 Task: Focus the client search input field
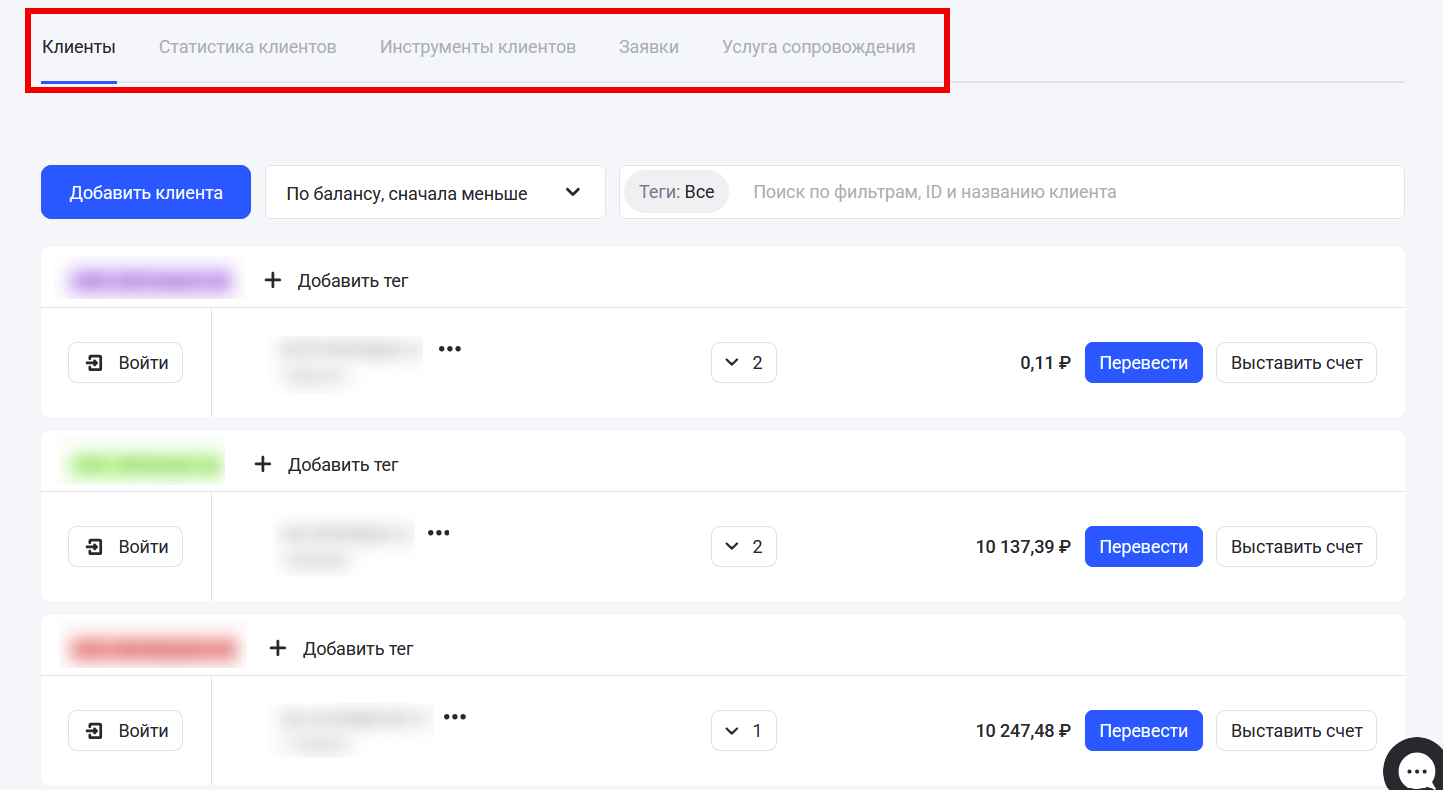coord(1060,192)
